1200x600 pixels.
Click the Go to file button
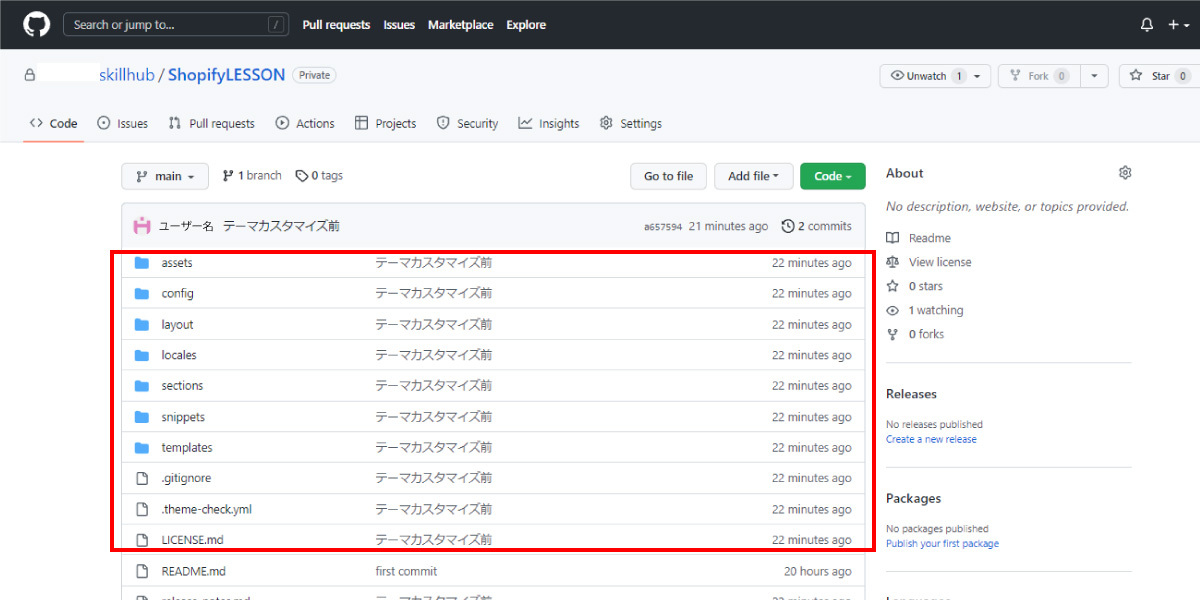(668, 176)
